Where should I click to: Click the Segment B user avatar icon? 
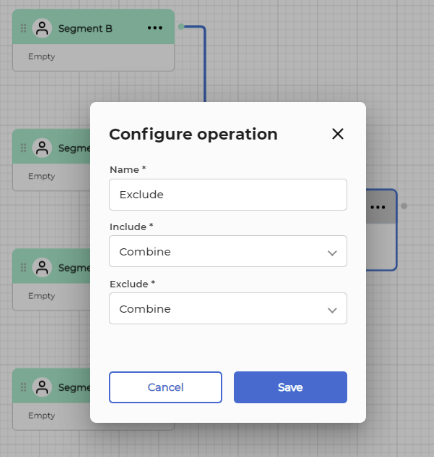42,28
